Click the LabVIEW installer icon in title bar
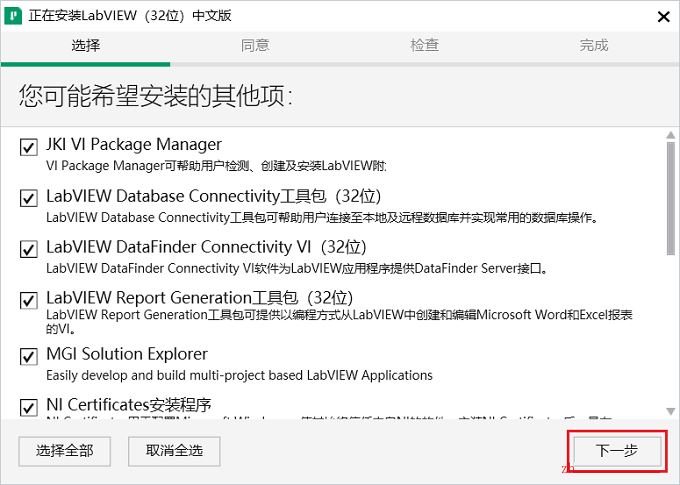Viewport: 680px width, 485px height. point(14,17)
